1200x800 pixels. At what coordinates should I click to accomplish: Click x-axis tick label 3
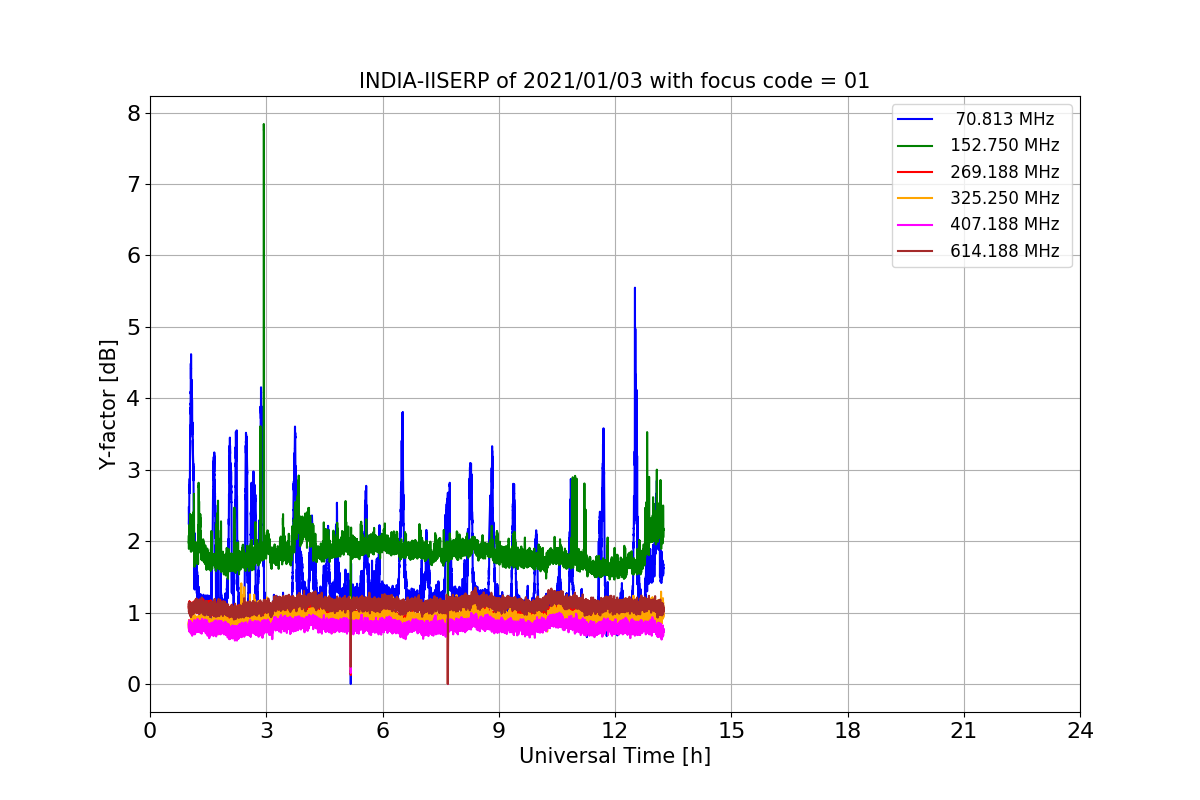click(266, 730)
